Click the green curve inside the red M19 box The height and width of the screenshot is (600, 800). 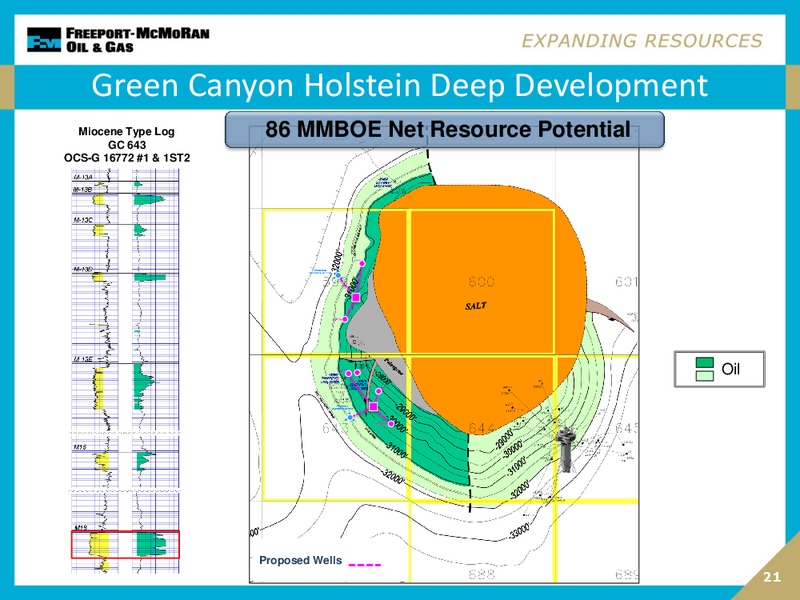pyautogui.click(x=152, y=544)
